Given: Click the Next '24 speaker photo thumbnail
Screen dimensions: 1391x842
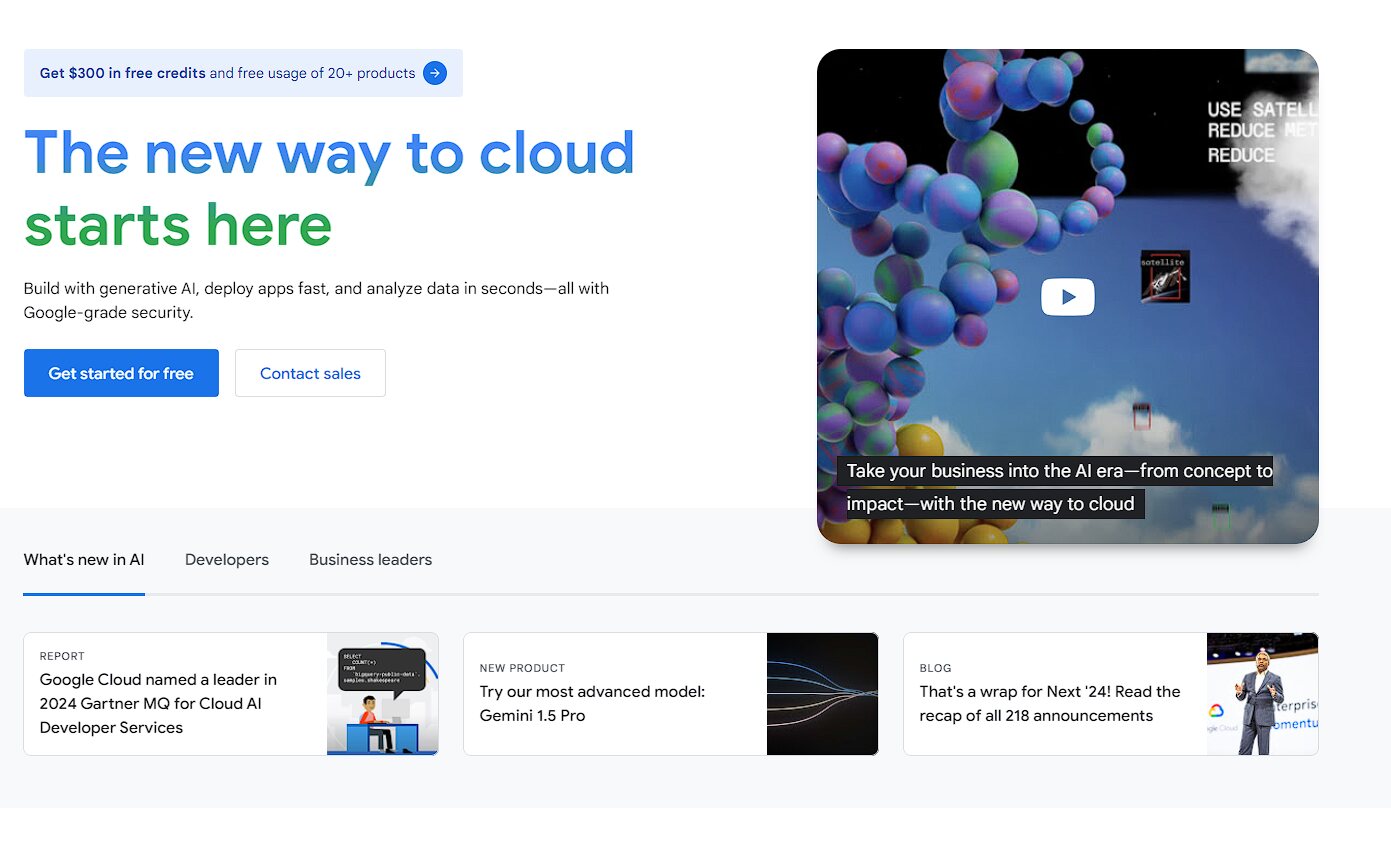Looking at the screenshot, I should (x=1262, y=694).
